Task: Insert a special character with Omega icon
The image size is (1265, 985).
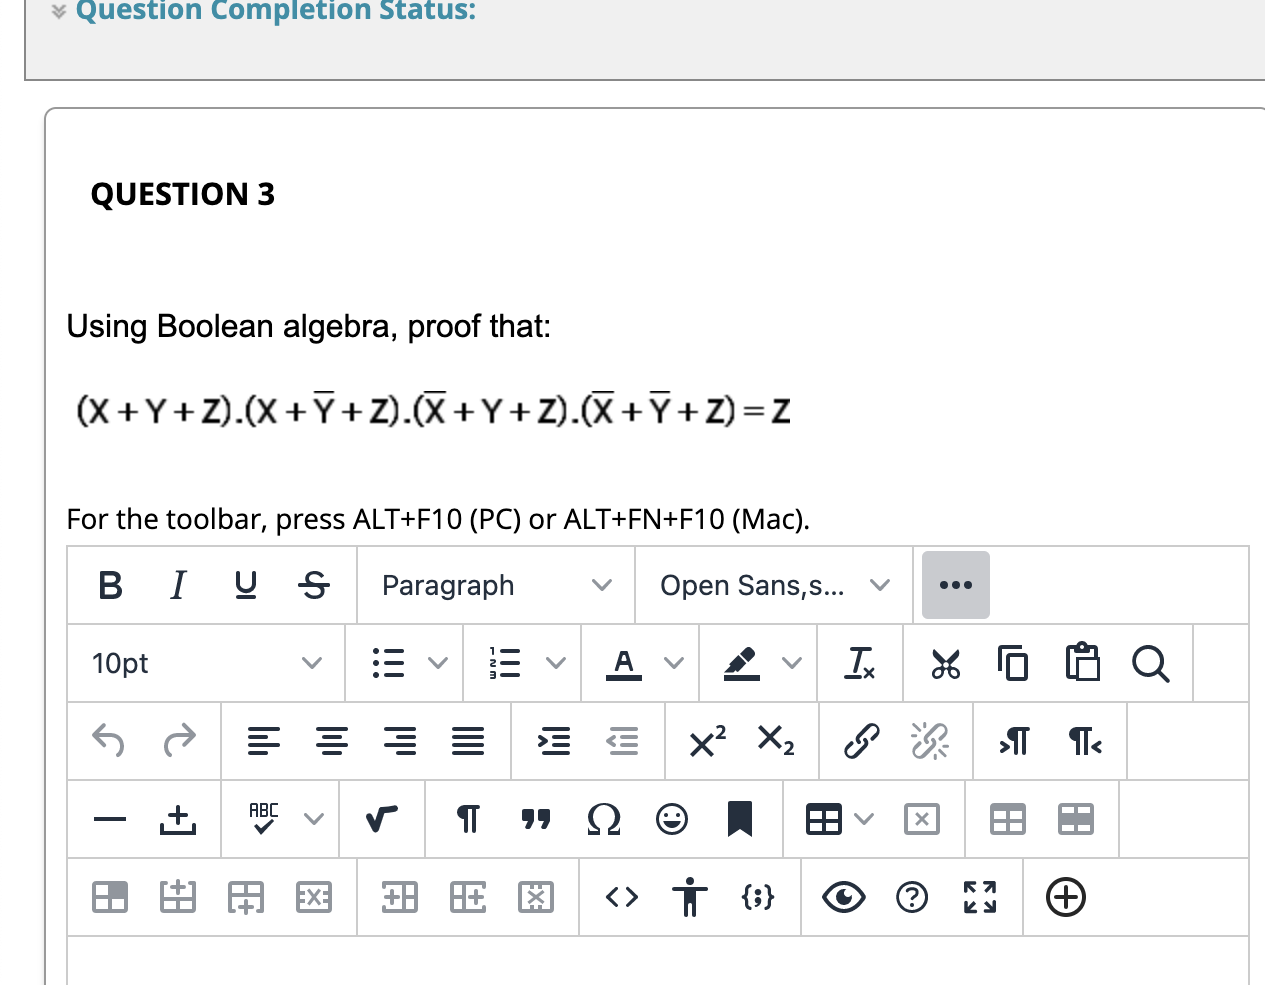Action: click(604, 818)
